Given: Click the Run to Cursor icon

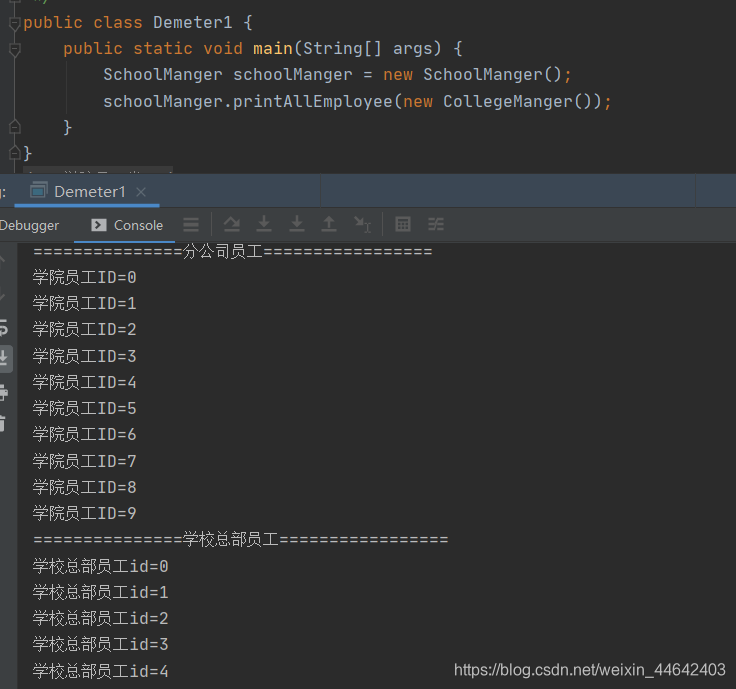Looking at the screenshot, I should [x=362, y=224].
